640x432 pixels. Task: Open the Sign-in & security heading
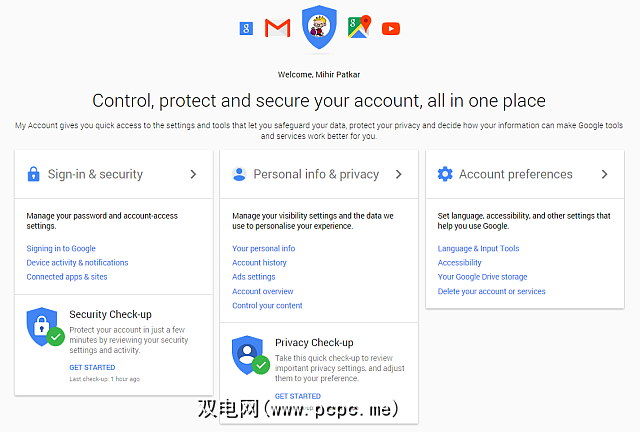[95, 174]
